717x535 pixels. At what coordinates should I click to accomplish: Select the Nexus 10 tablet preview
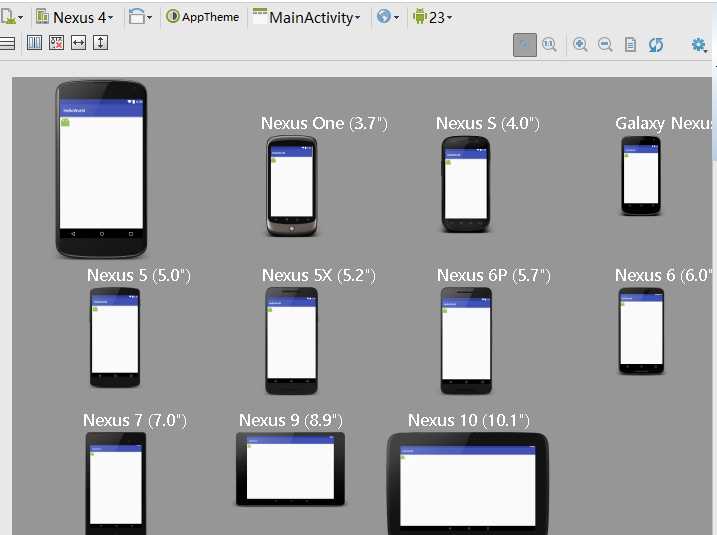pos(467,483)
